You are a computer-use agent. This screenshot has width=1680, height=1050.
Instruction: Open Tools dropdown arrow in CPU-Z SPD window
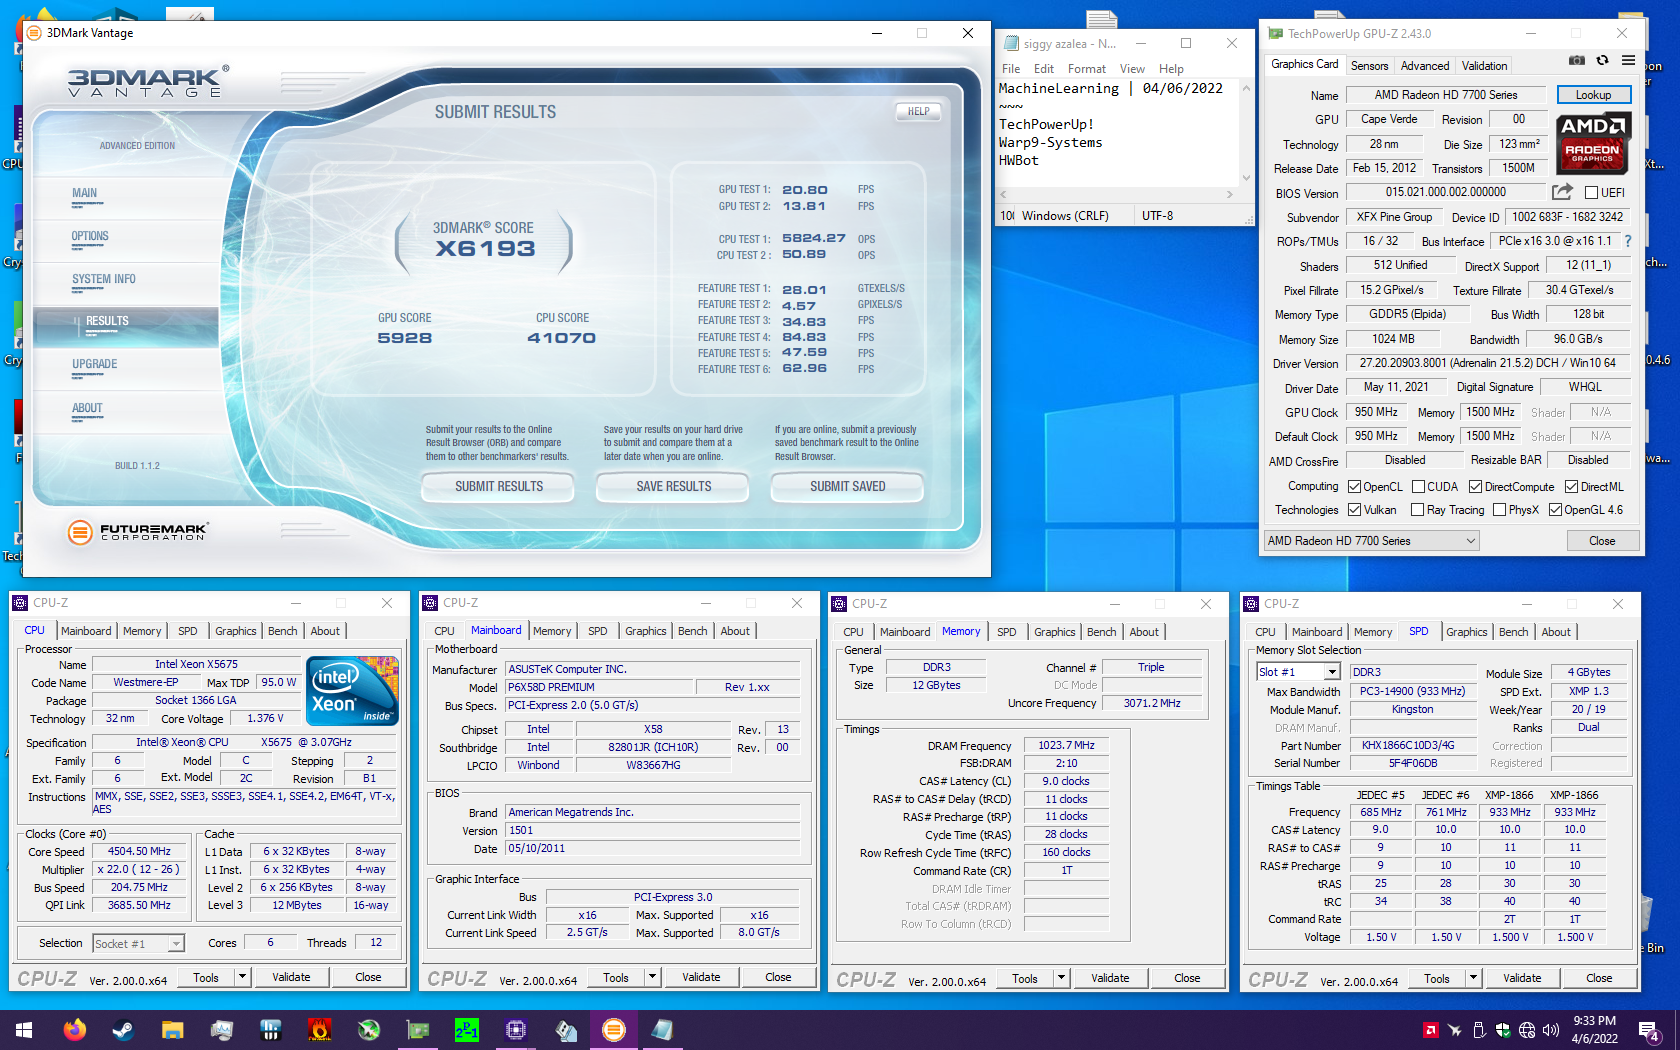1473,978
